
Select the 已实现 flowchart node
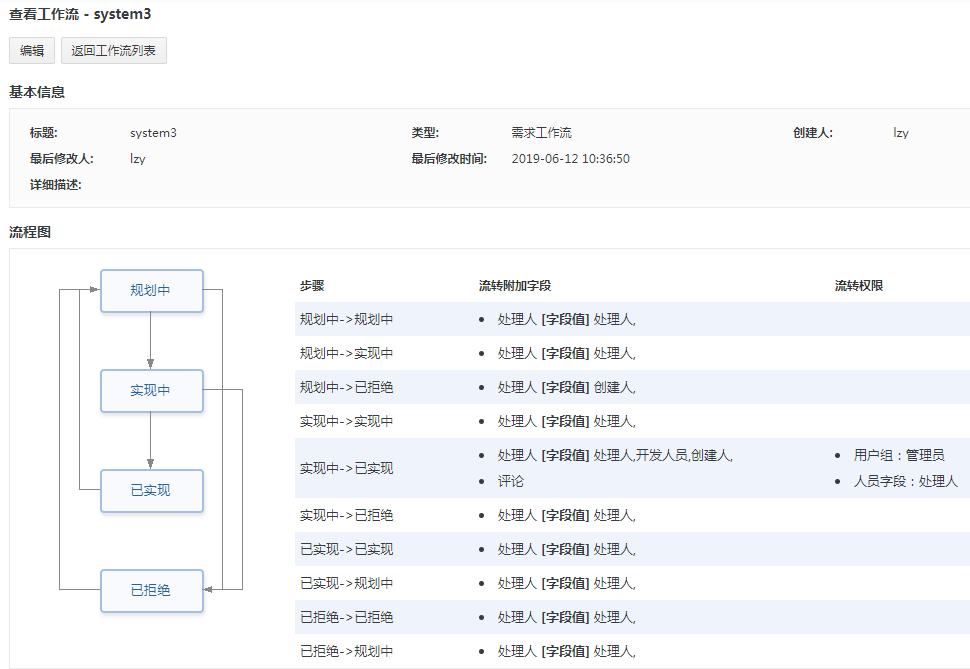[x=152, y=491]
